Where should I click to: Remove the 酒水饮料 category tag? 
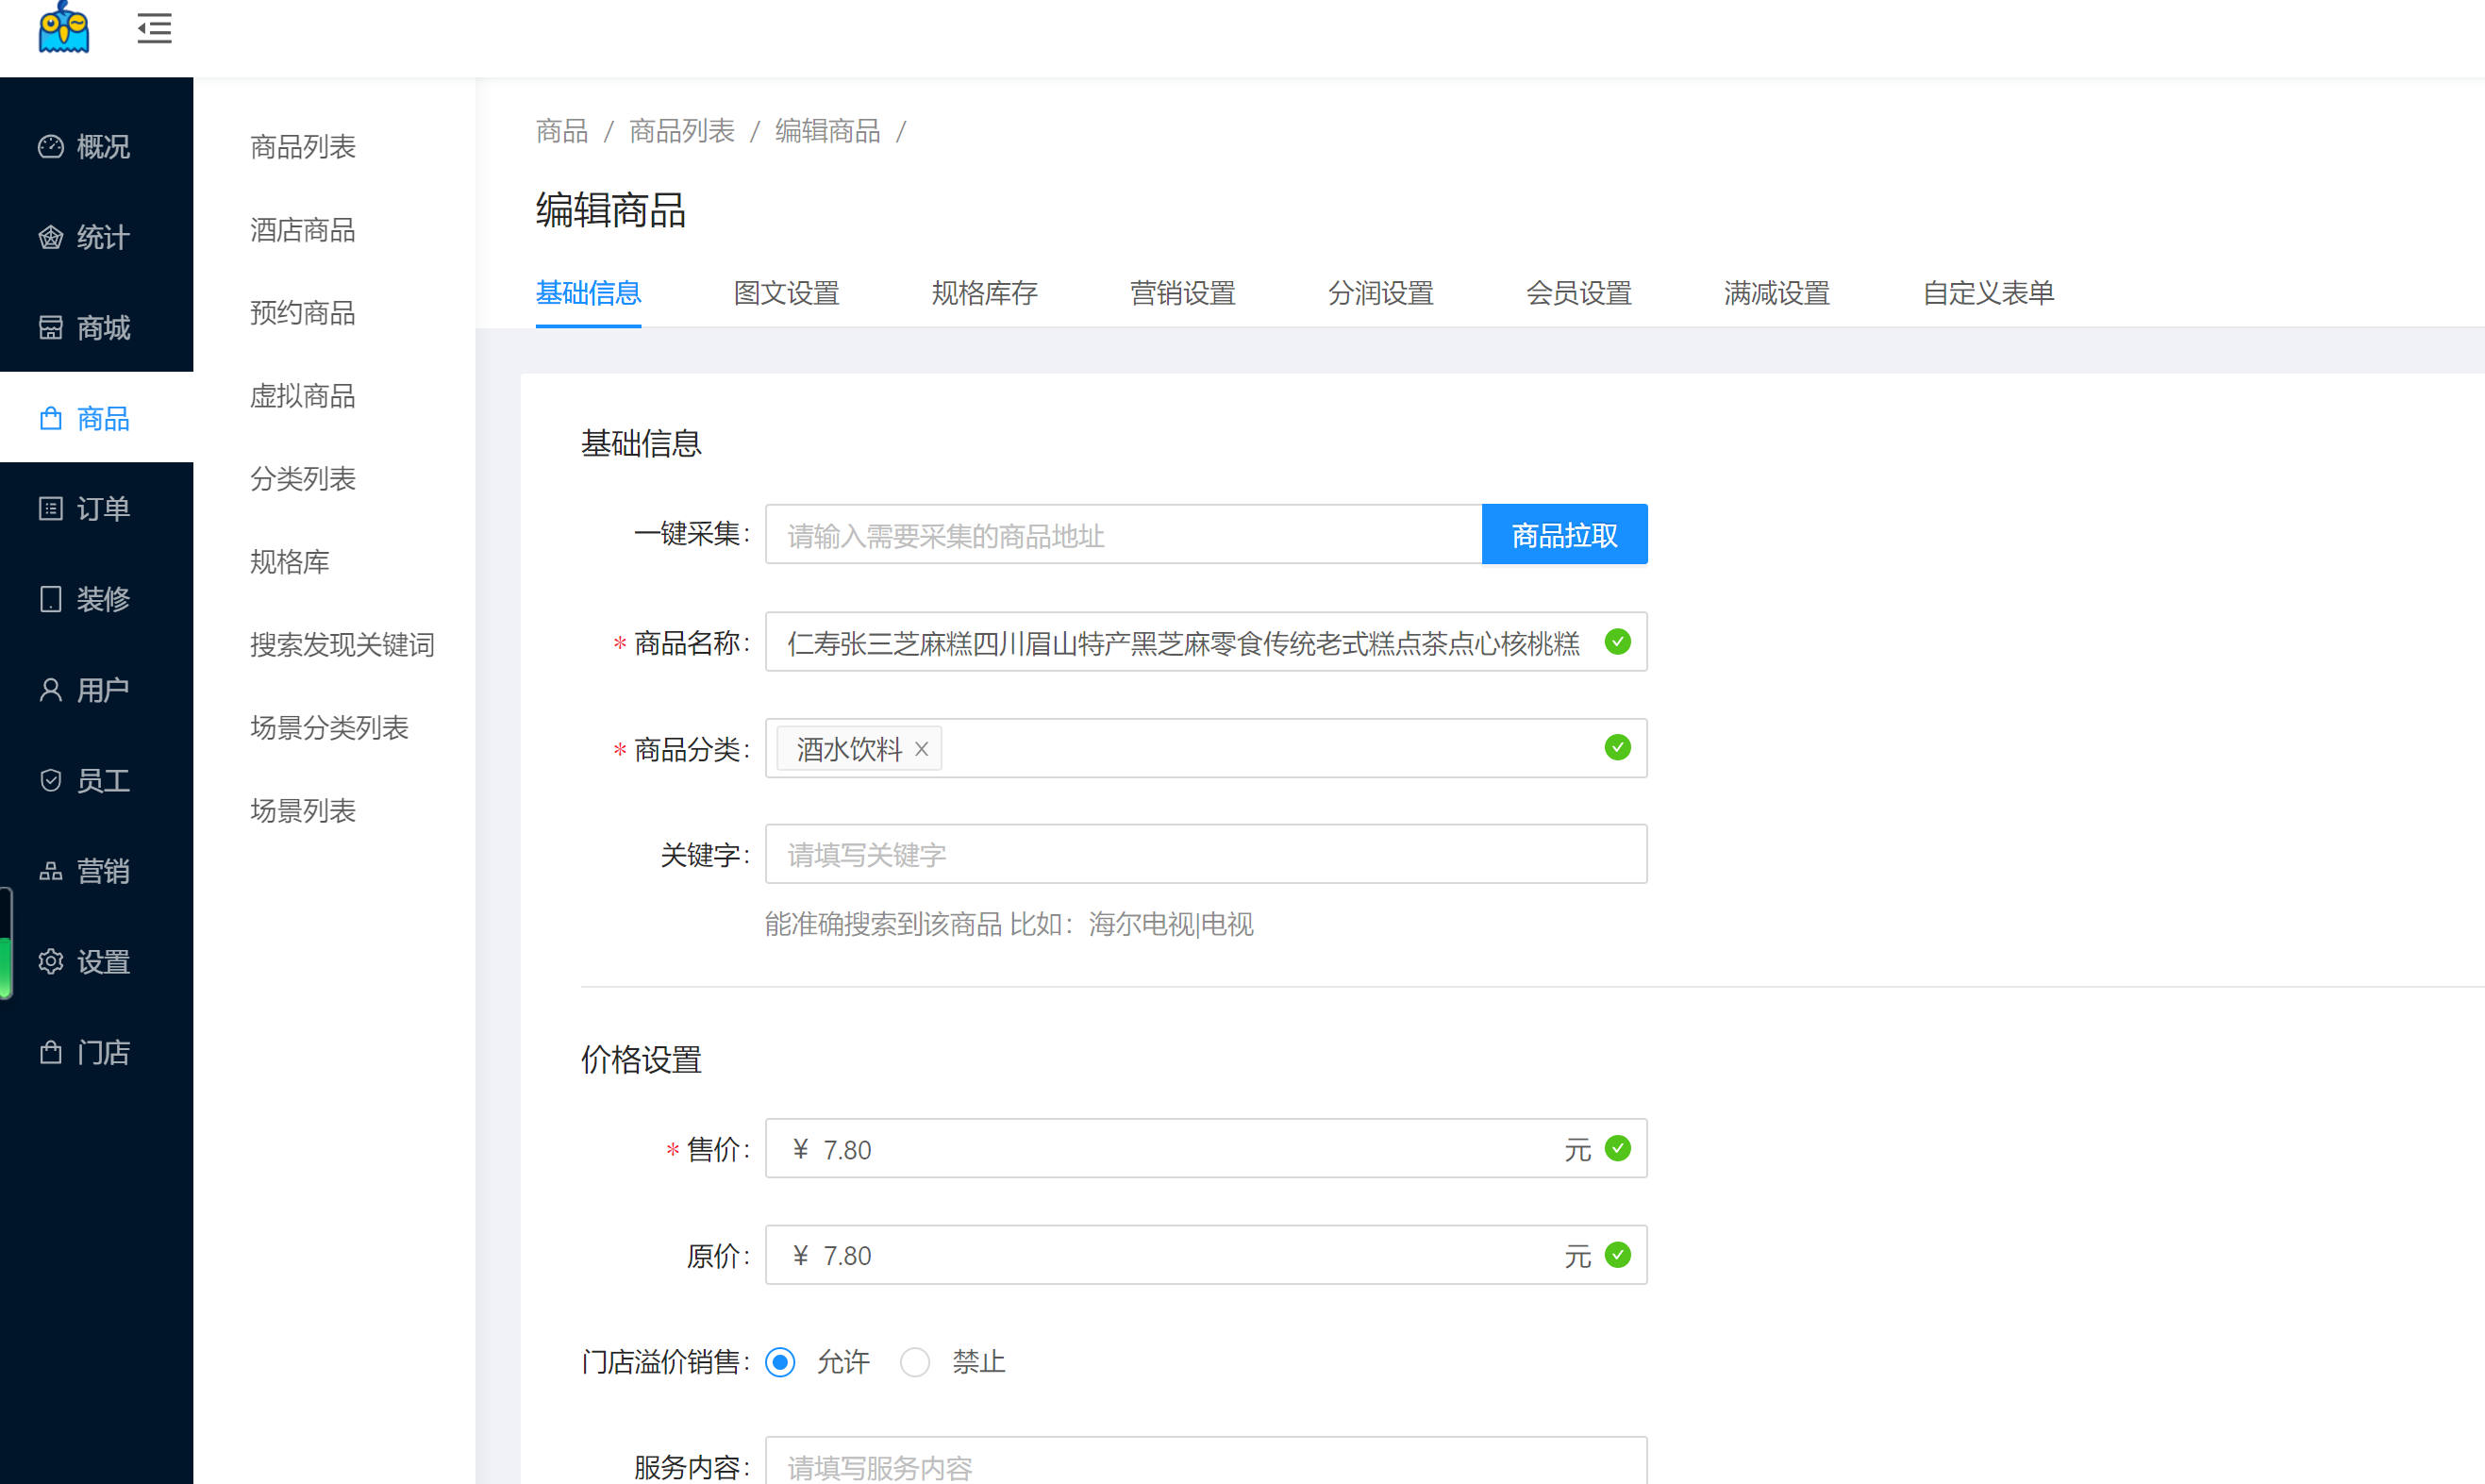click(921, 749)
